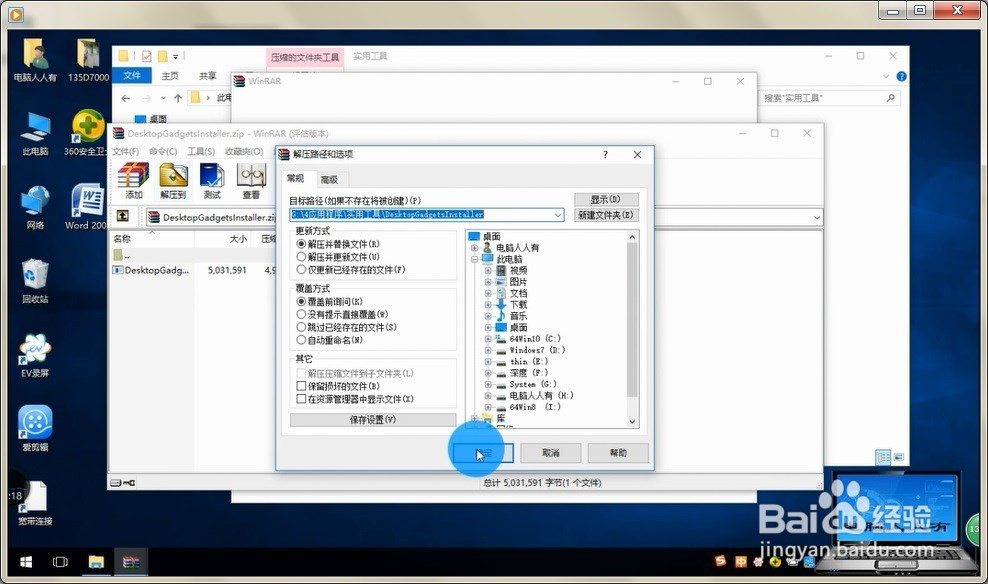Viewport: 988px width, 584px height.
Task: Open the 电脑人人有 folder on the desktop
Action: click(x=35, y=60)
